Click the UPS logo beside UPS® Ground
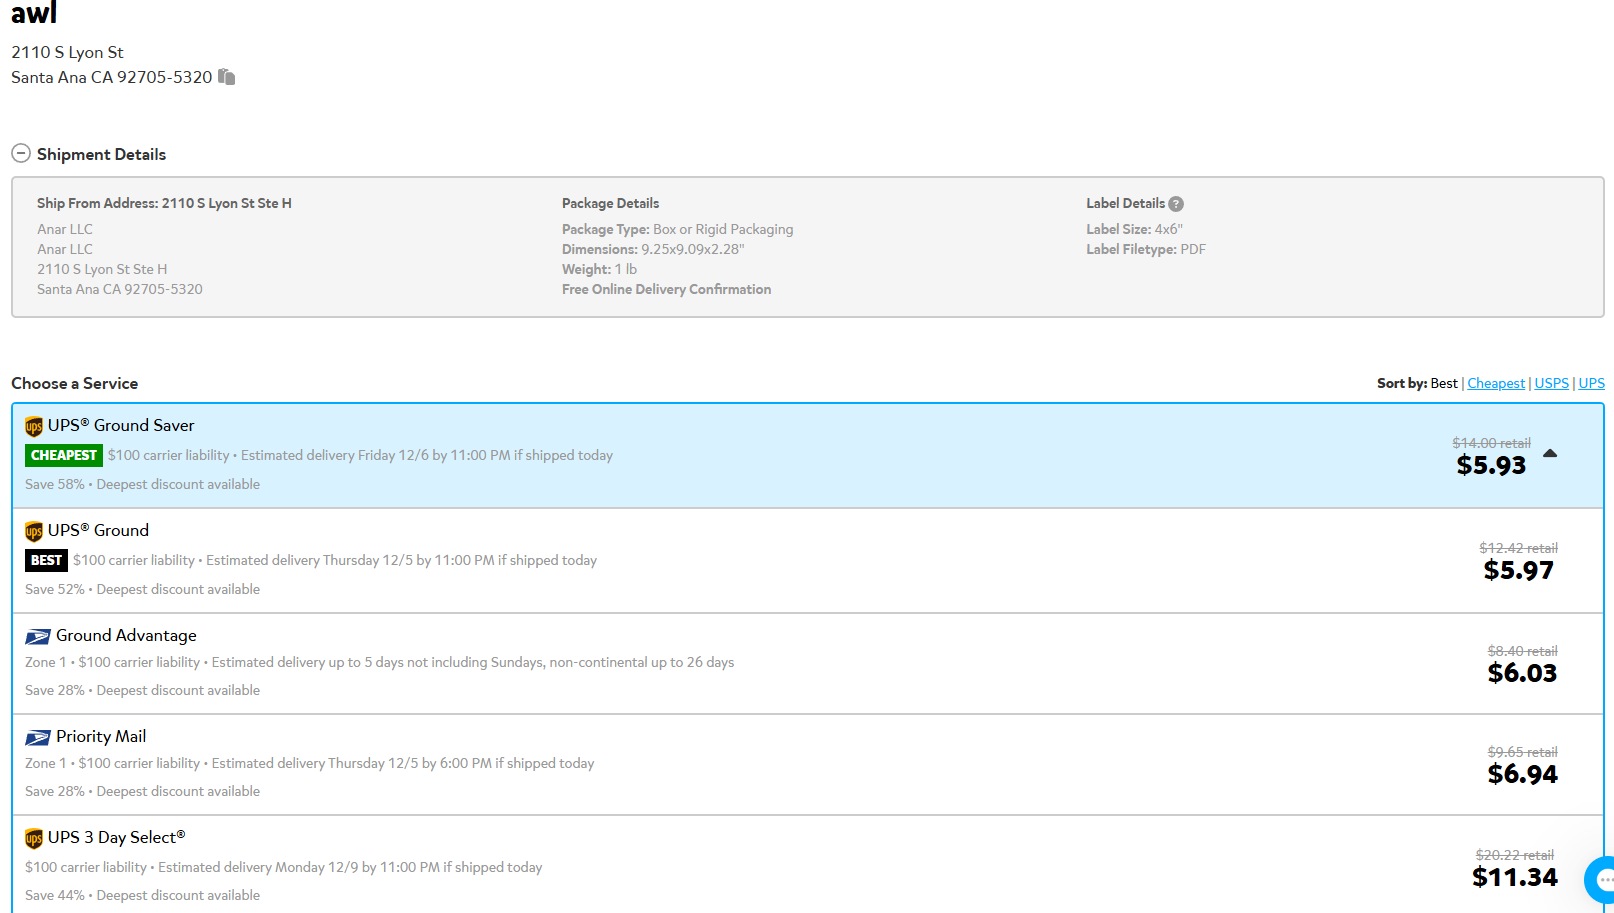1614x913 pixels. [x=34, y=531]
